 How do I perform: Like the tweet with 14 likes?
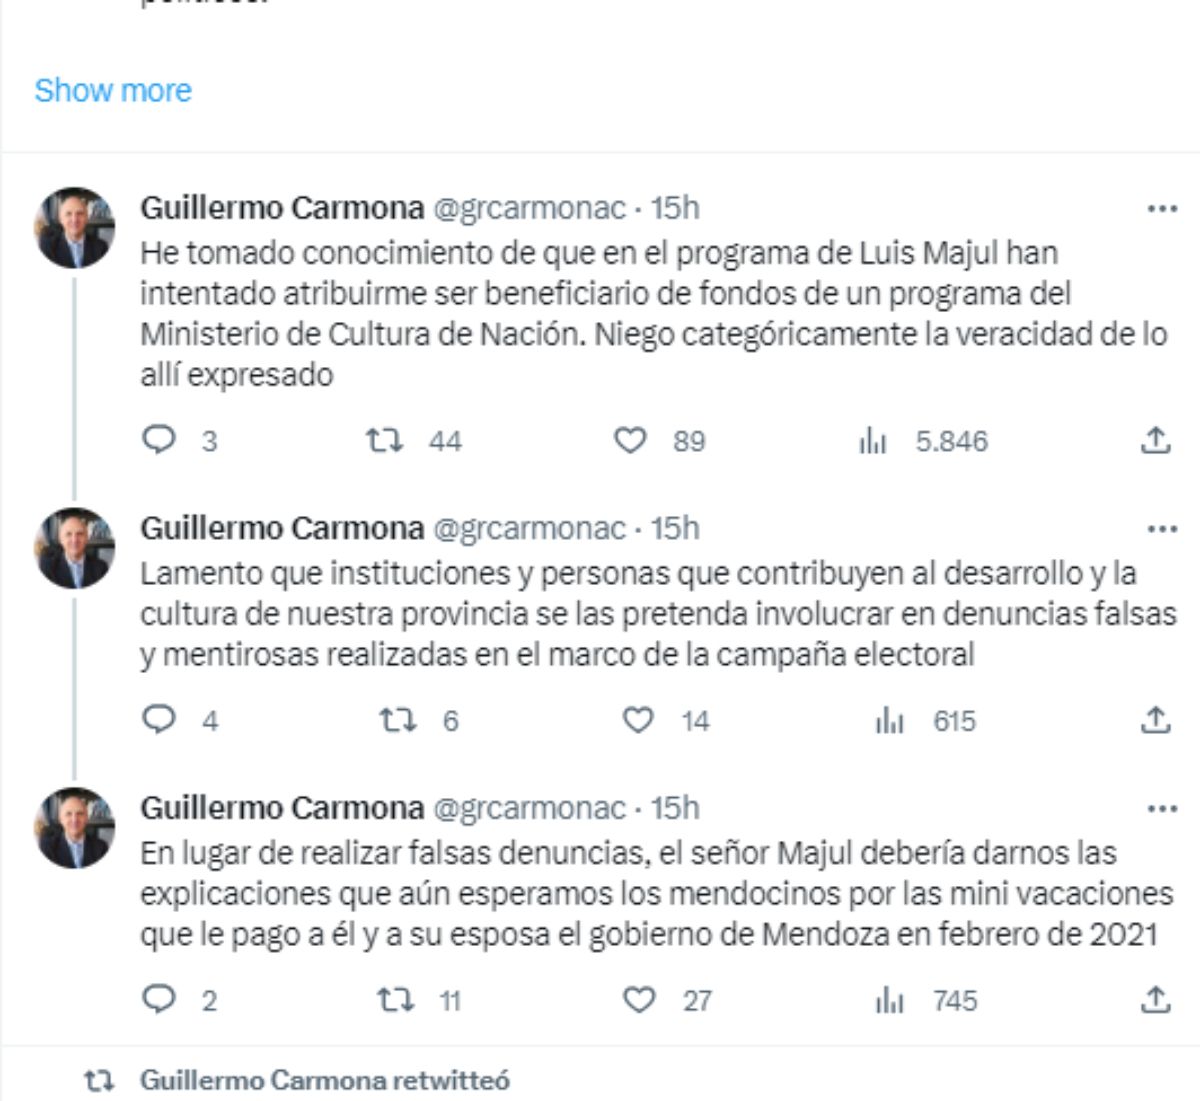[638, 720]
